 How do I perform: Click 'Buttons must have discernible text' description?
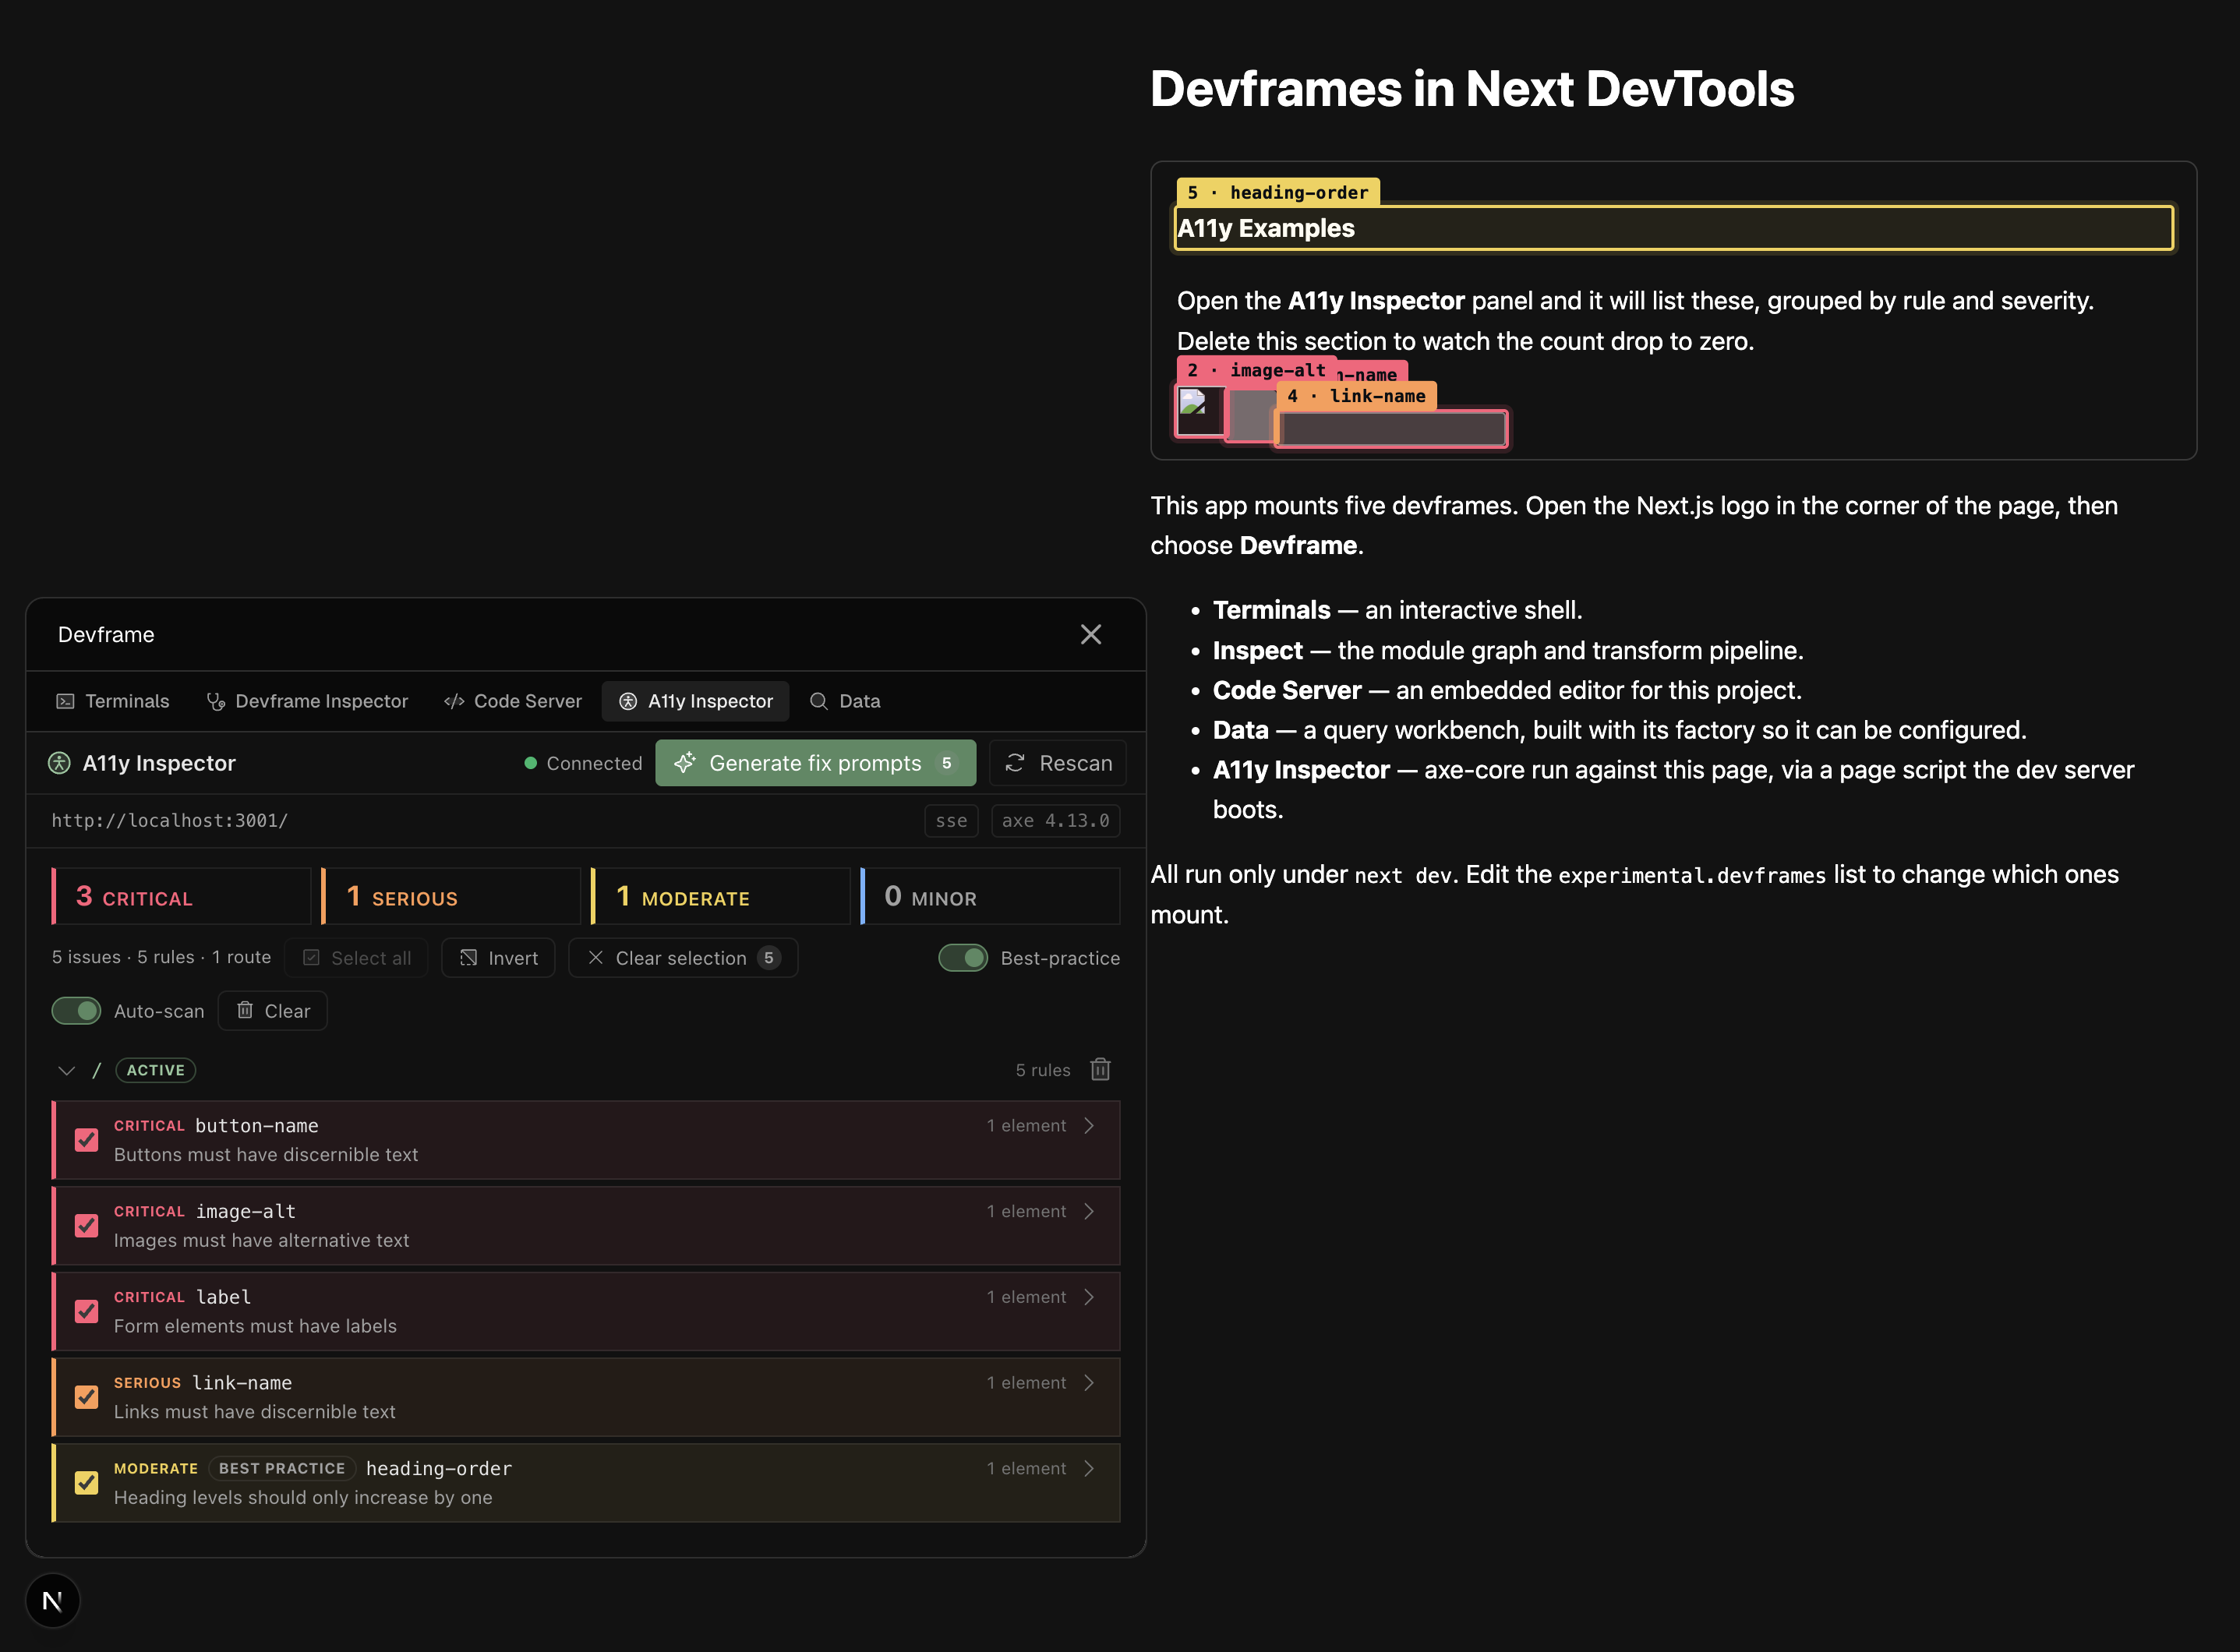point(266,1155)
